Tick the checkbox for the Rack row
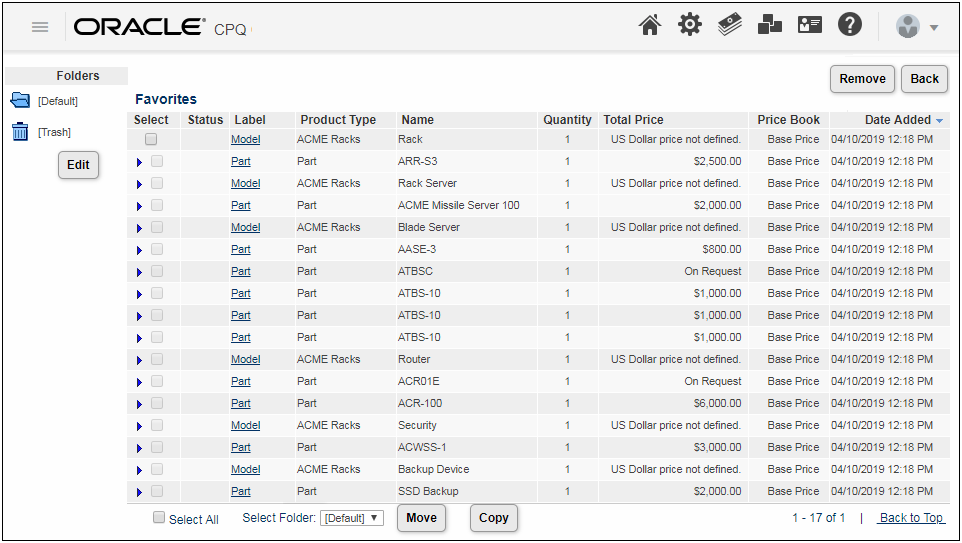Screen dimensions: 962x543 click(x=151, y=140)
